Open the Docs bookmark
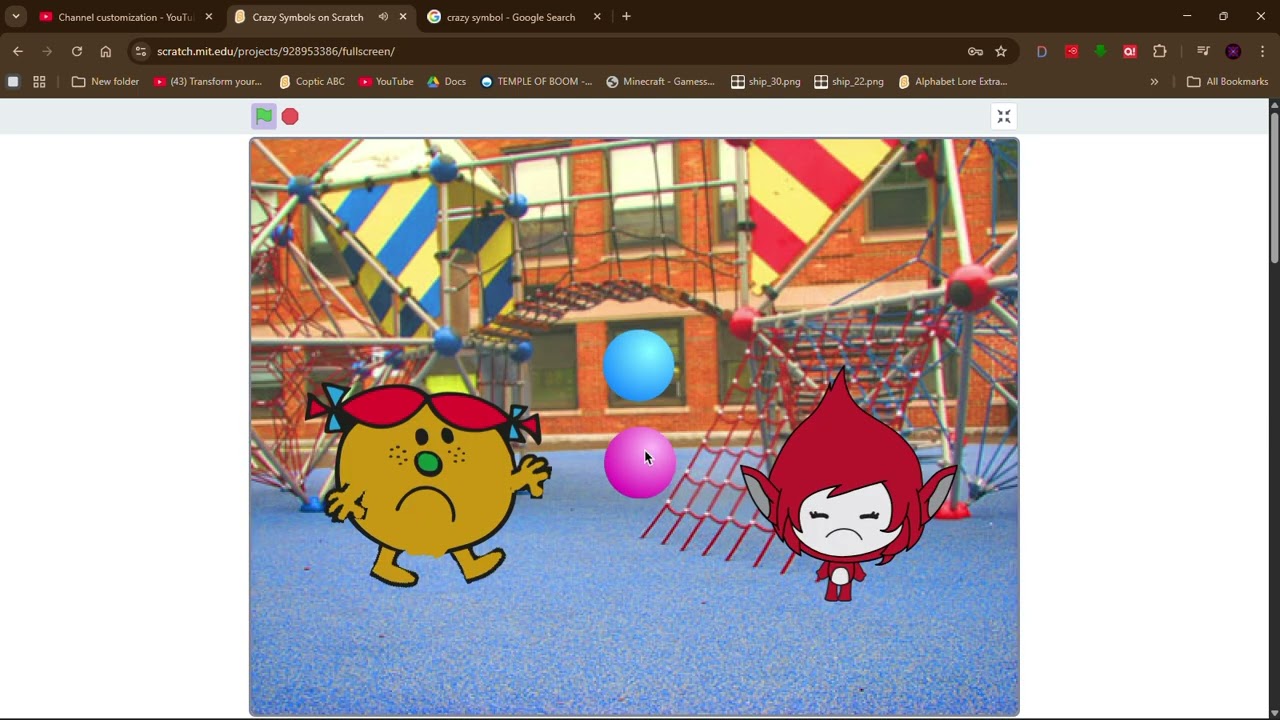This screenshot has width=1280, height=720. tap(446, 82)
